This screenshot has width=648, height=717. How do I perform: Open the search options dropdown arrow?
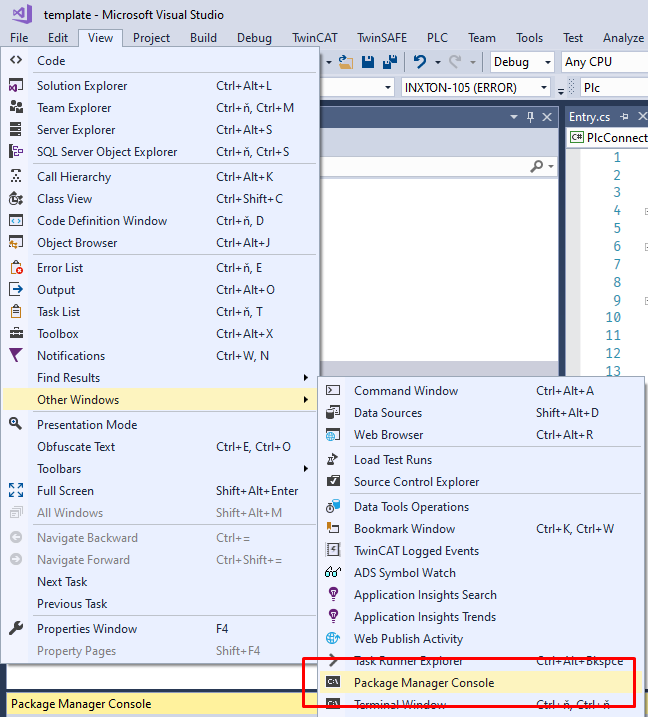tap(551, 166)
